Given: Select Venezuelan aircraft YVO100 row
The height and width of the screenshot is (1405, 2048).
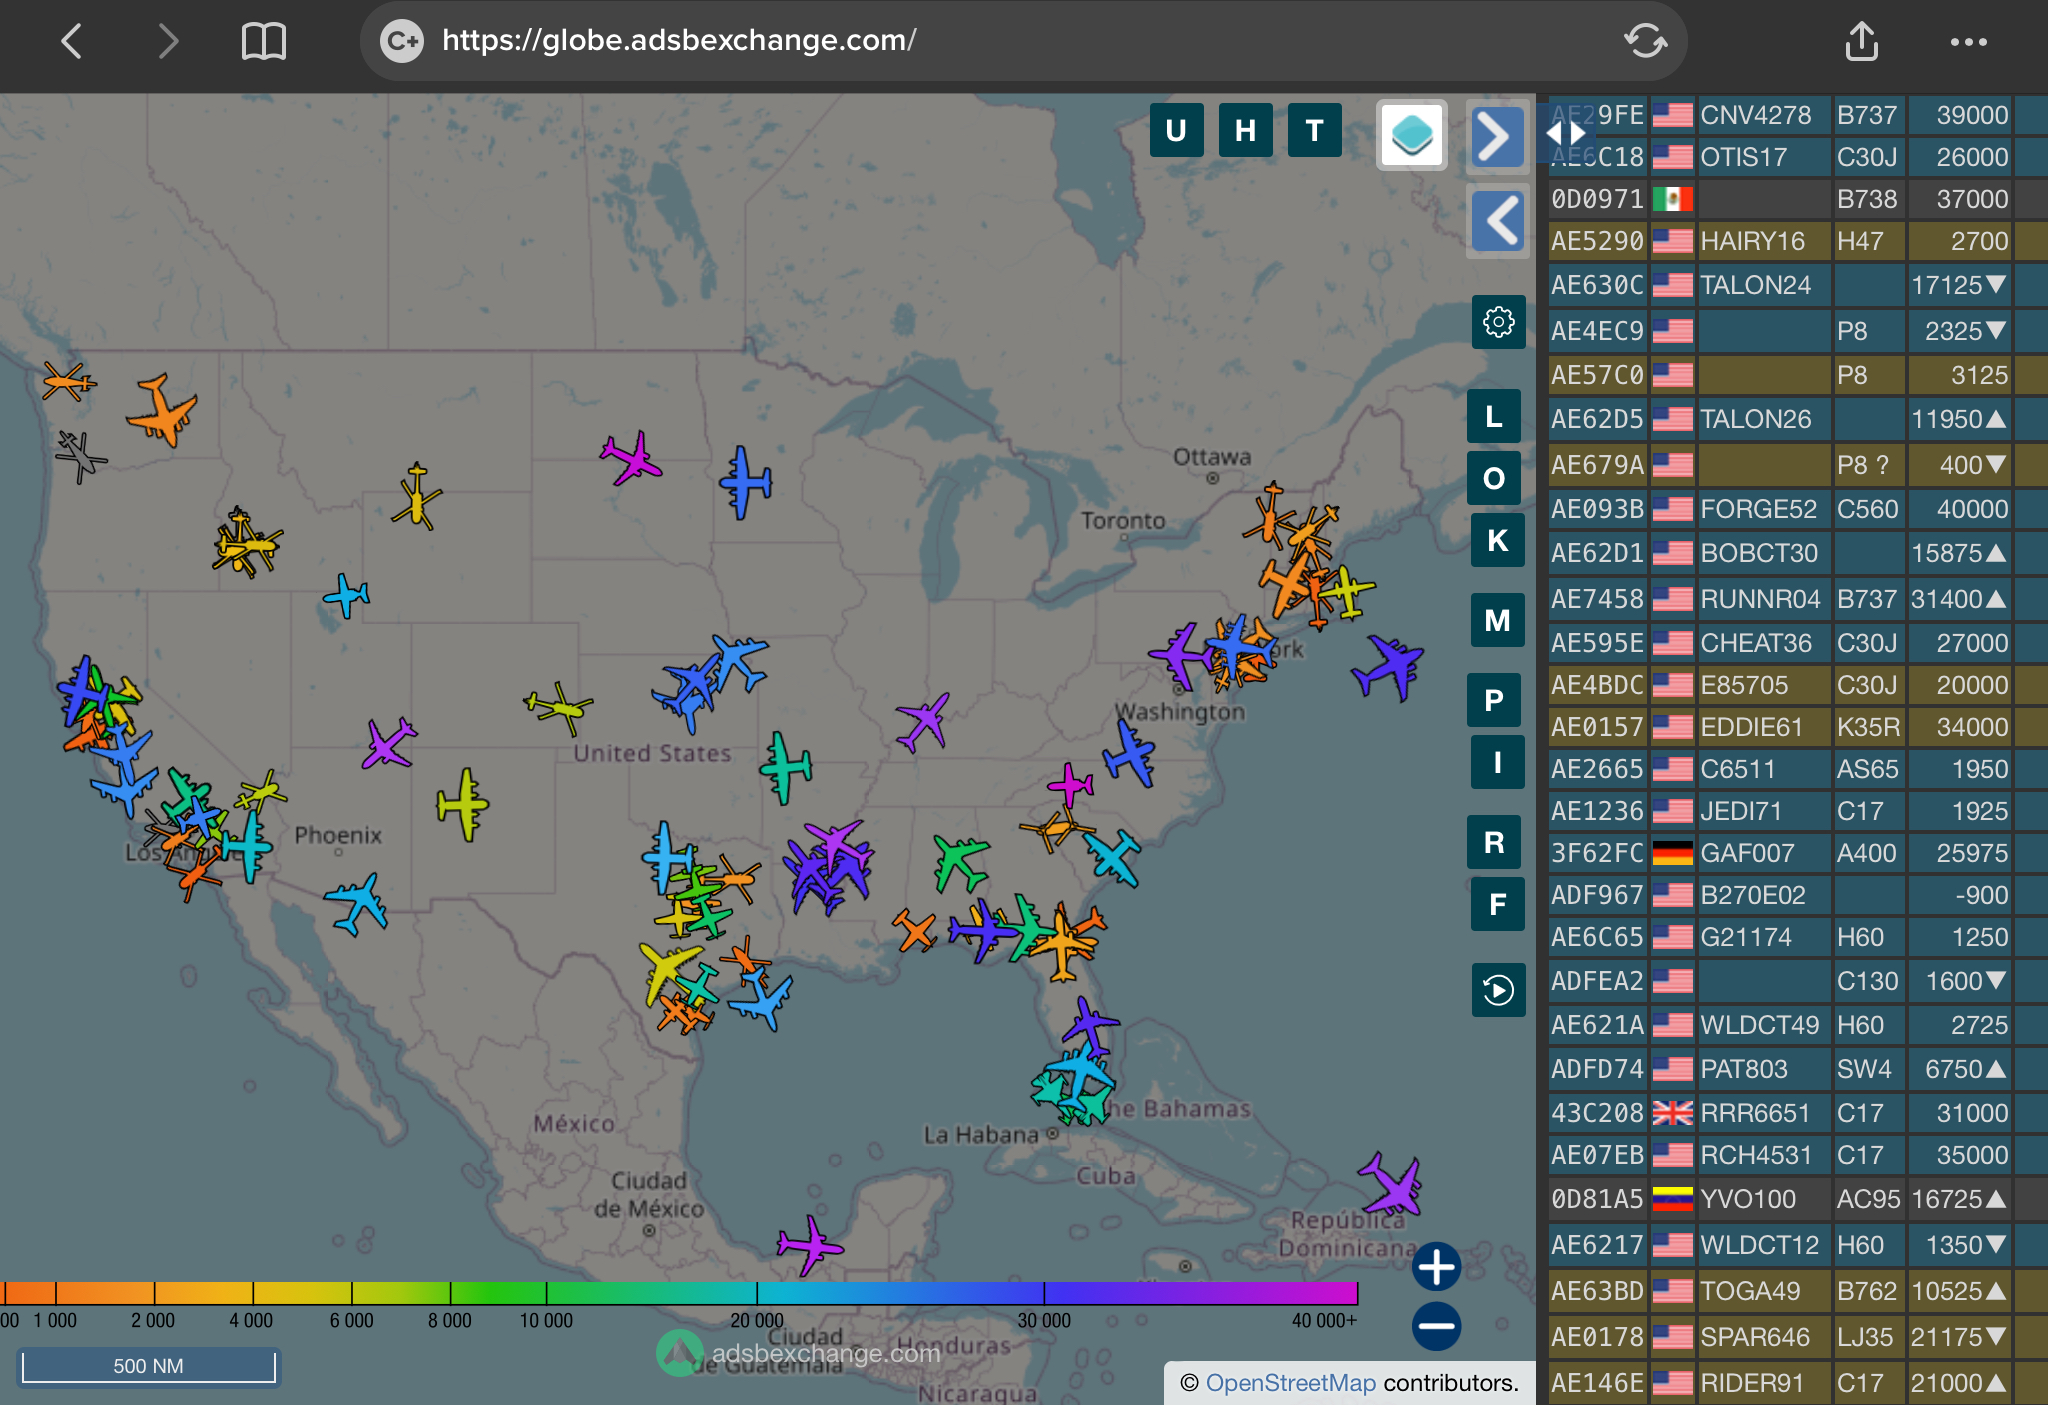Looking at the screenshot, I should (x=1797, y=1199).
